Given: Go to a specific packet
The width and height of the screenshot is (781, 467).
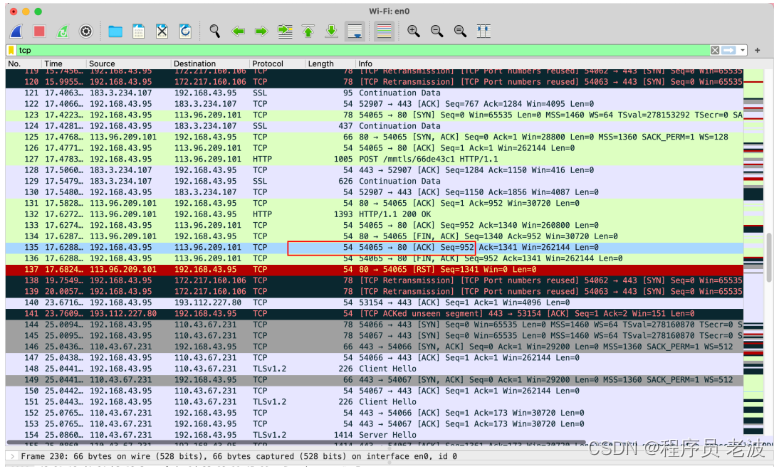Looking at the screenshot, I should [x=285, y=31].
